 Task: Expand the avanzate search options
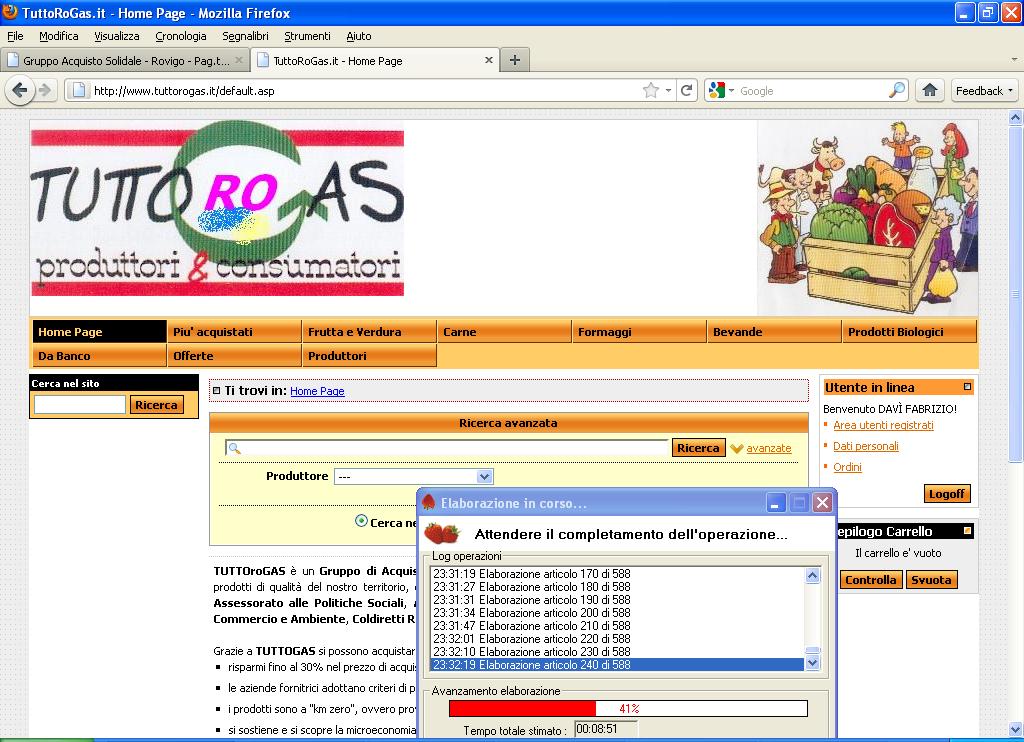[x=768, y=448]
